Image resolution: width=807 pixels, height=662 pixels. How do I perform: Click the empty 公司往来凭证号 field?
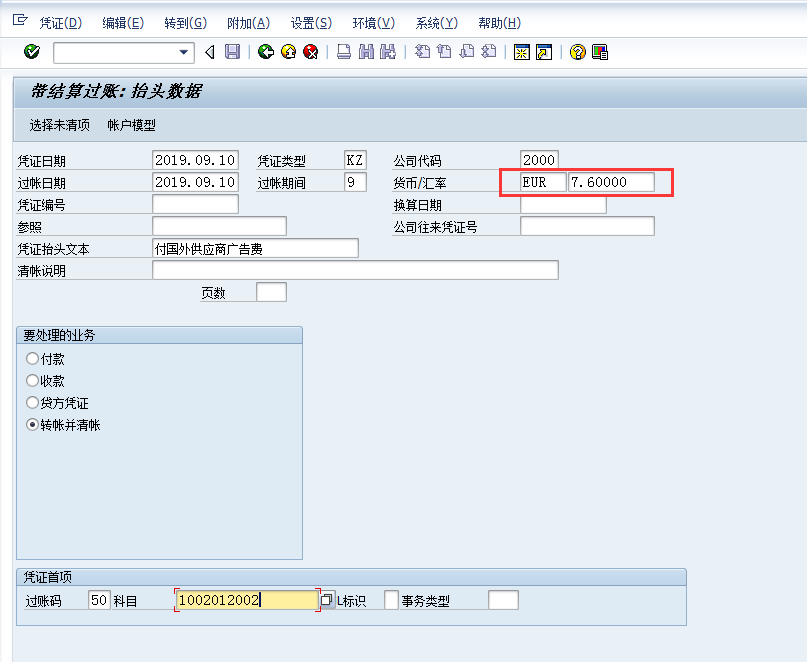tap(587, 226)
